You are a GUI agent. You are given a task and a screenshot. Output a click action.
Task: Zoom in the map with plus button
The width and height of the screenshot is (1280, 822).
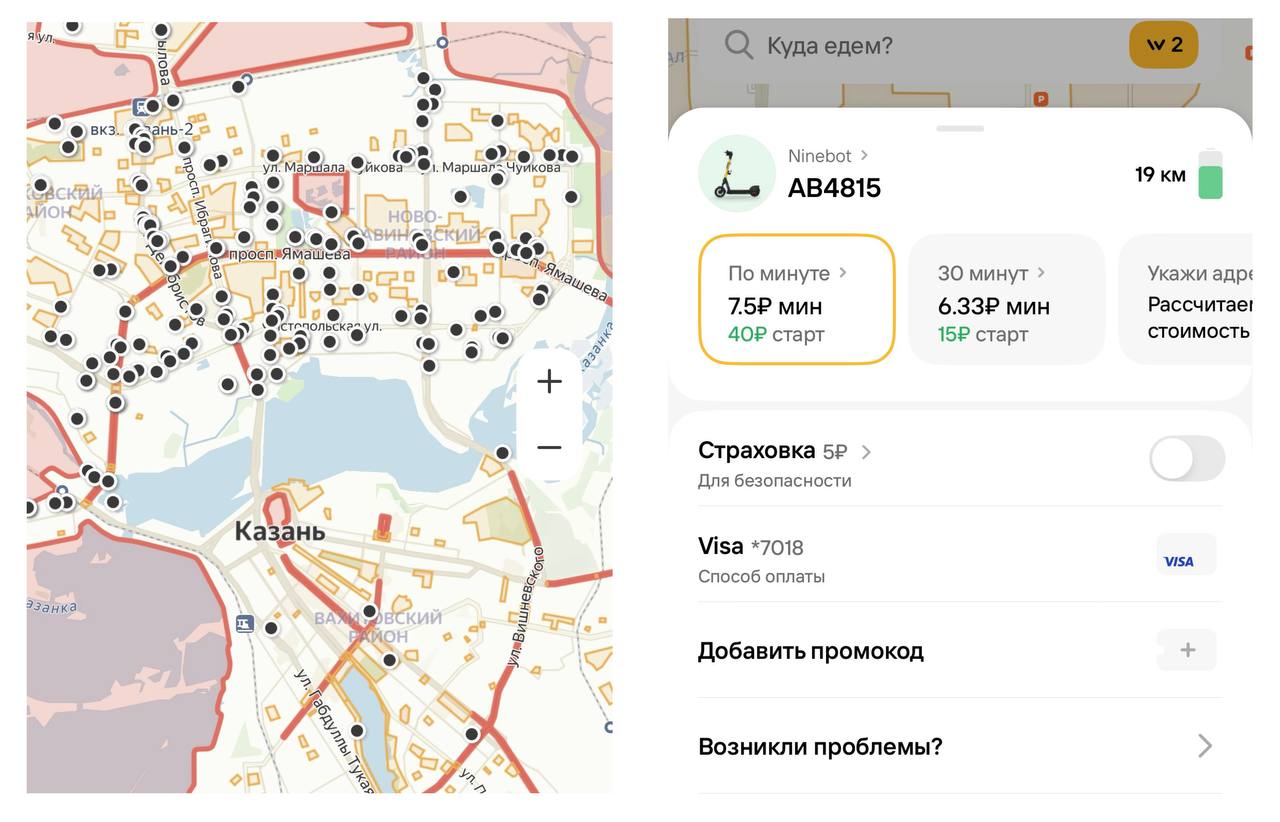(x=549, y=382)
